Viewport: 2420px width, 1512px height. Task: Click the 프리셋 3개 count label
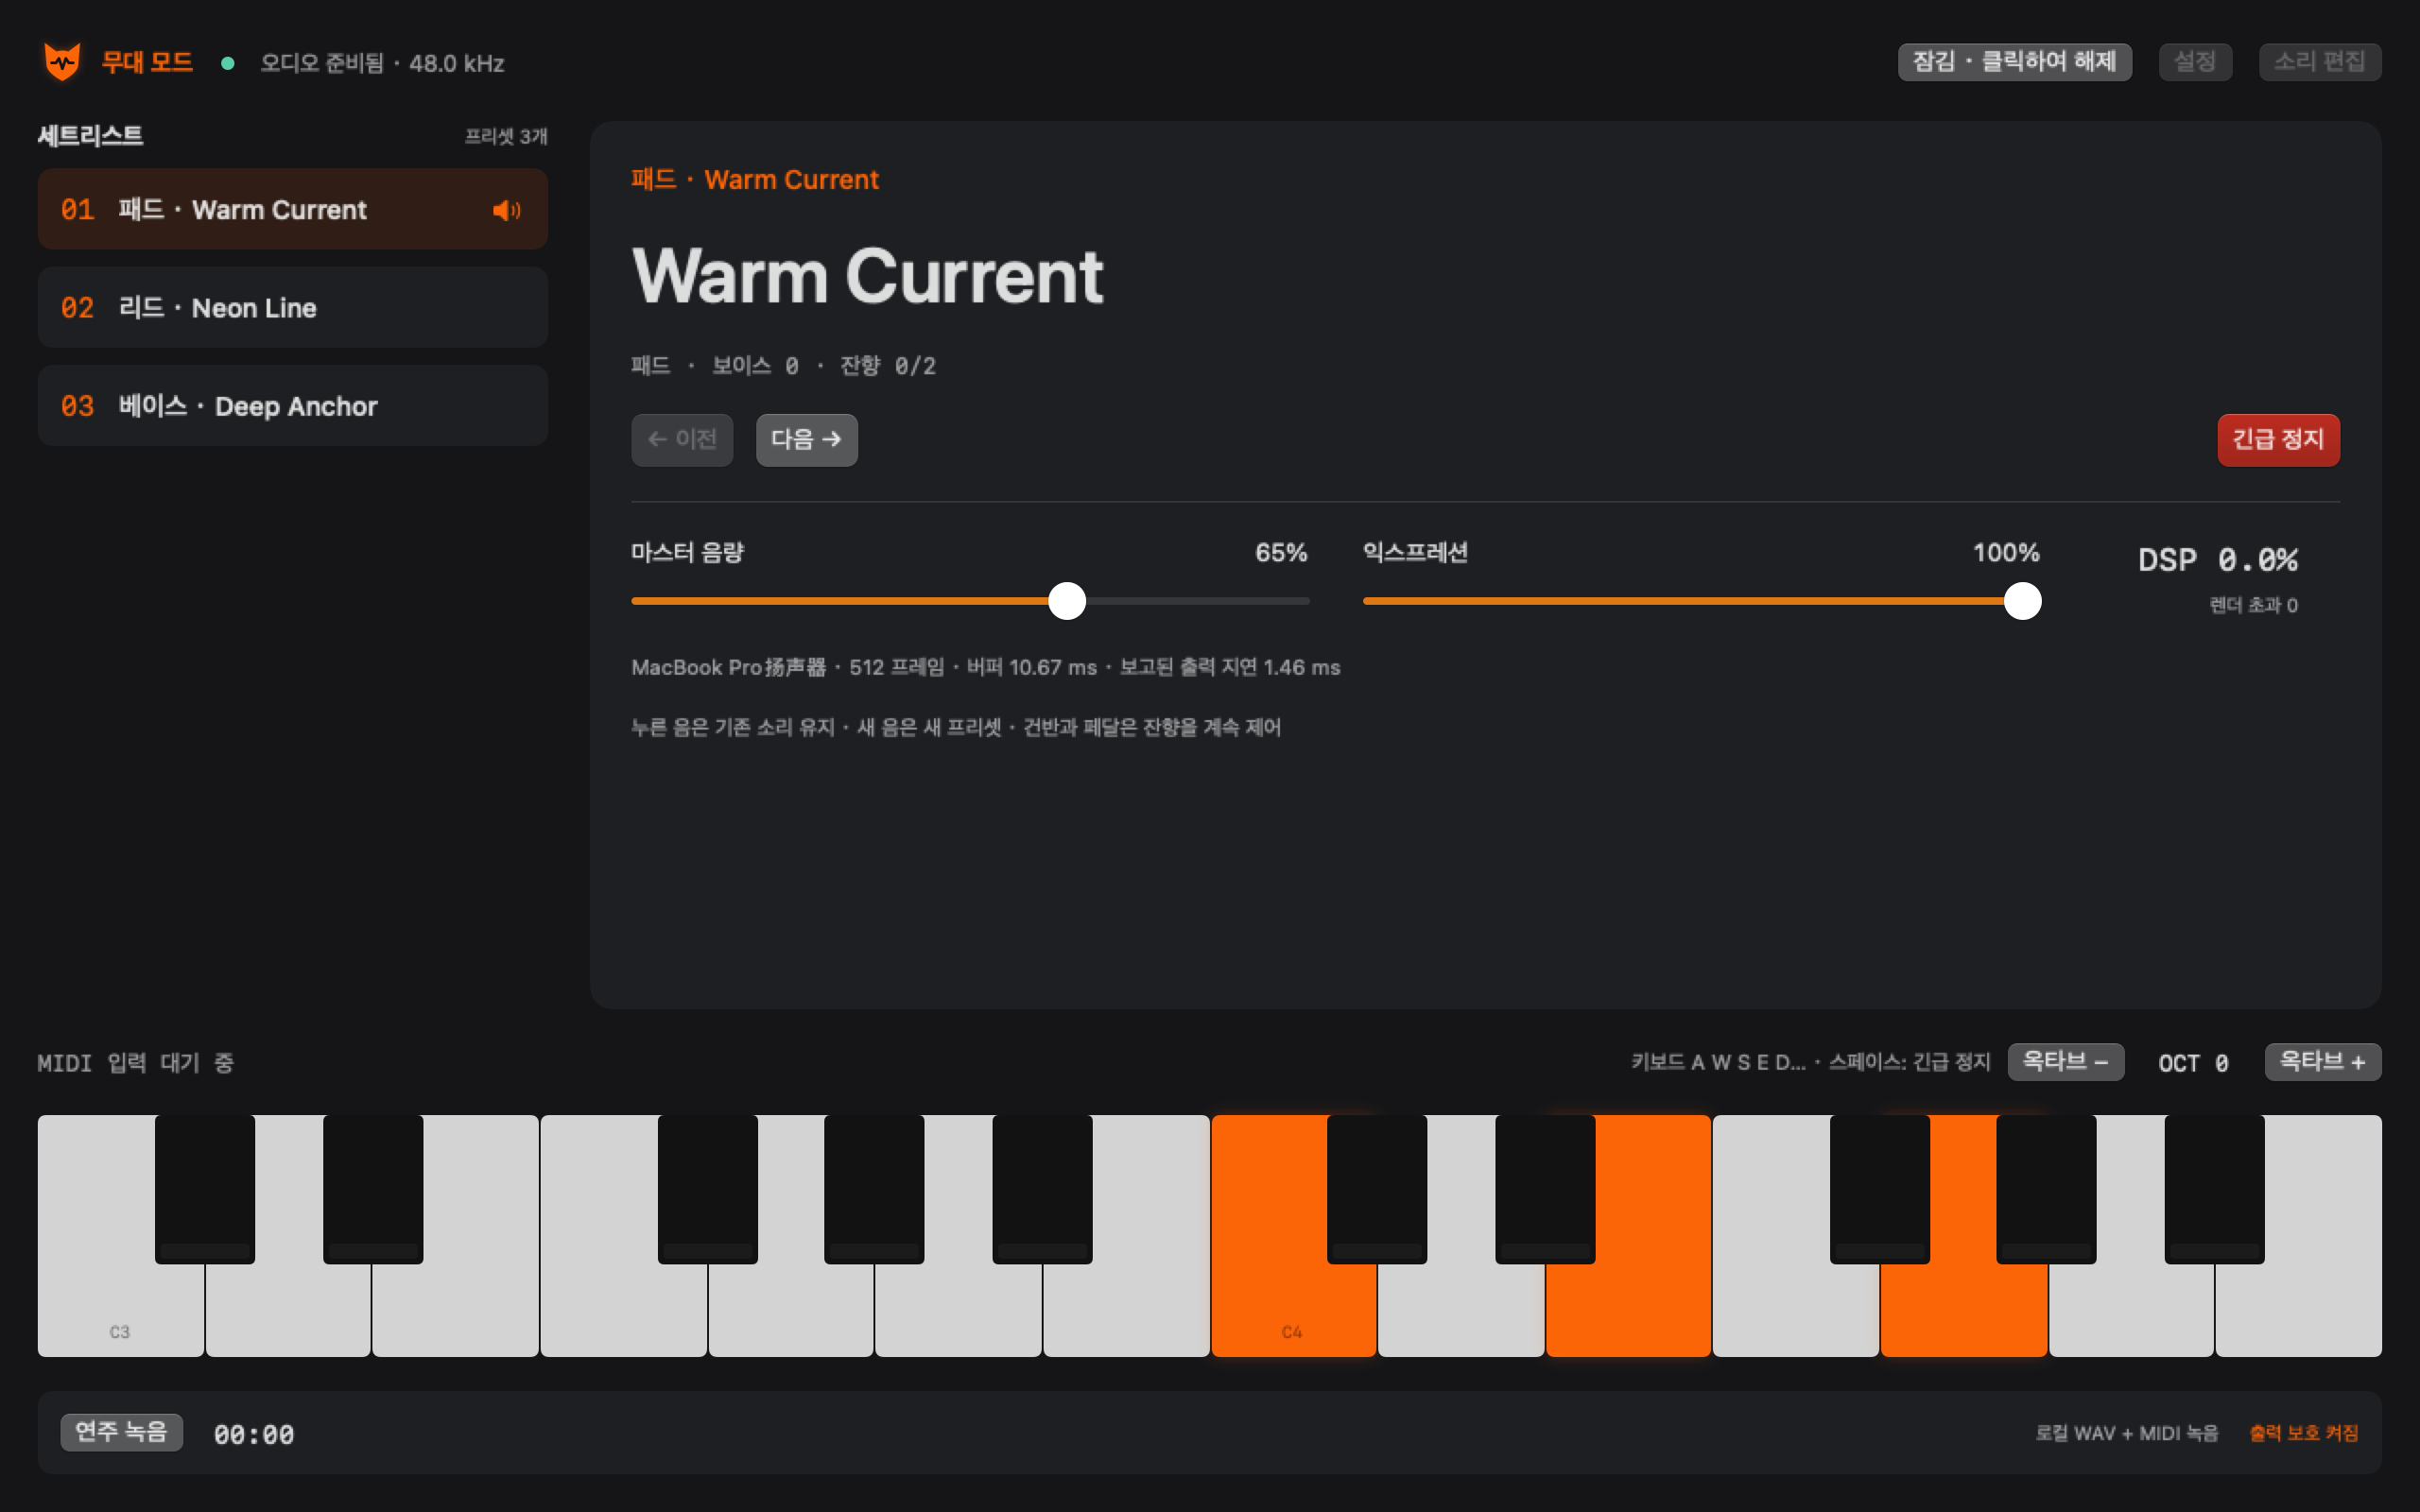(x=506, y=136)
